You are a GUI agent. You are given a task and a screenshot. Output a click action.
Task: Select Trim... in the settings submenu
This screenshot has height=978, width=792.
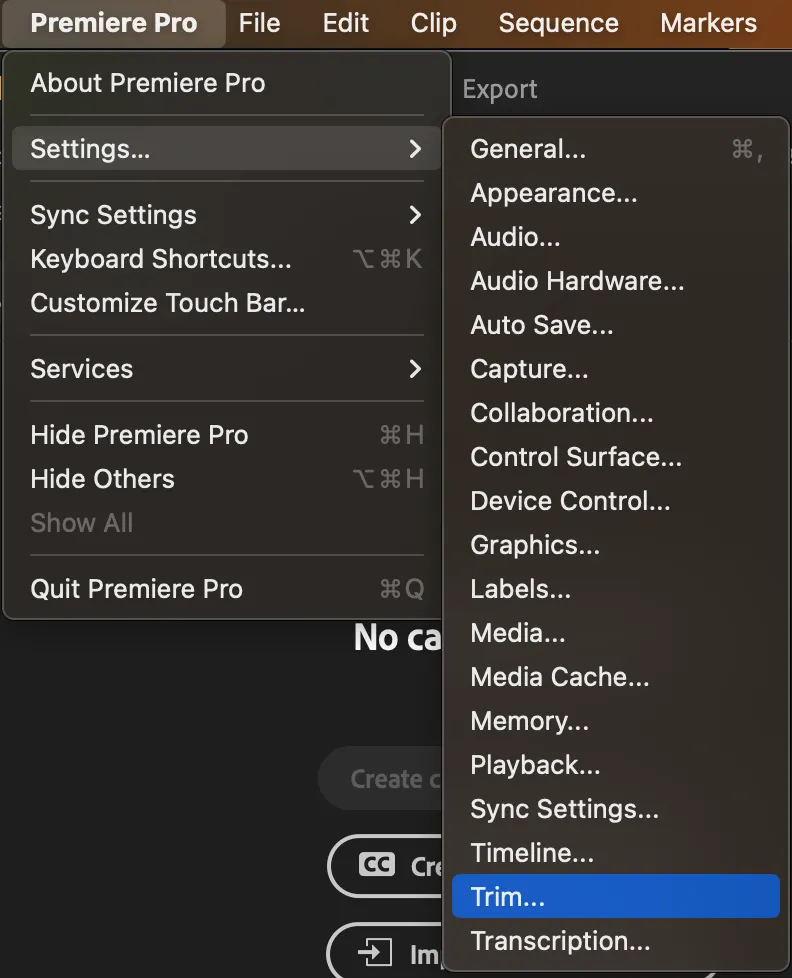tap(616, 896)
